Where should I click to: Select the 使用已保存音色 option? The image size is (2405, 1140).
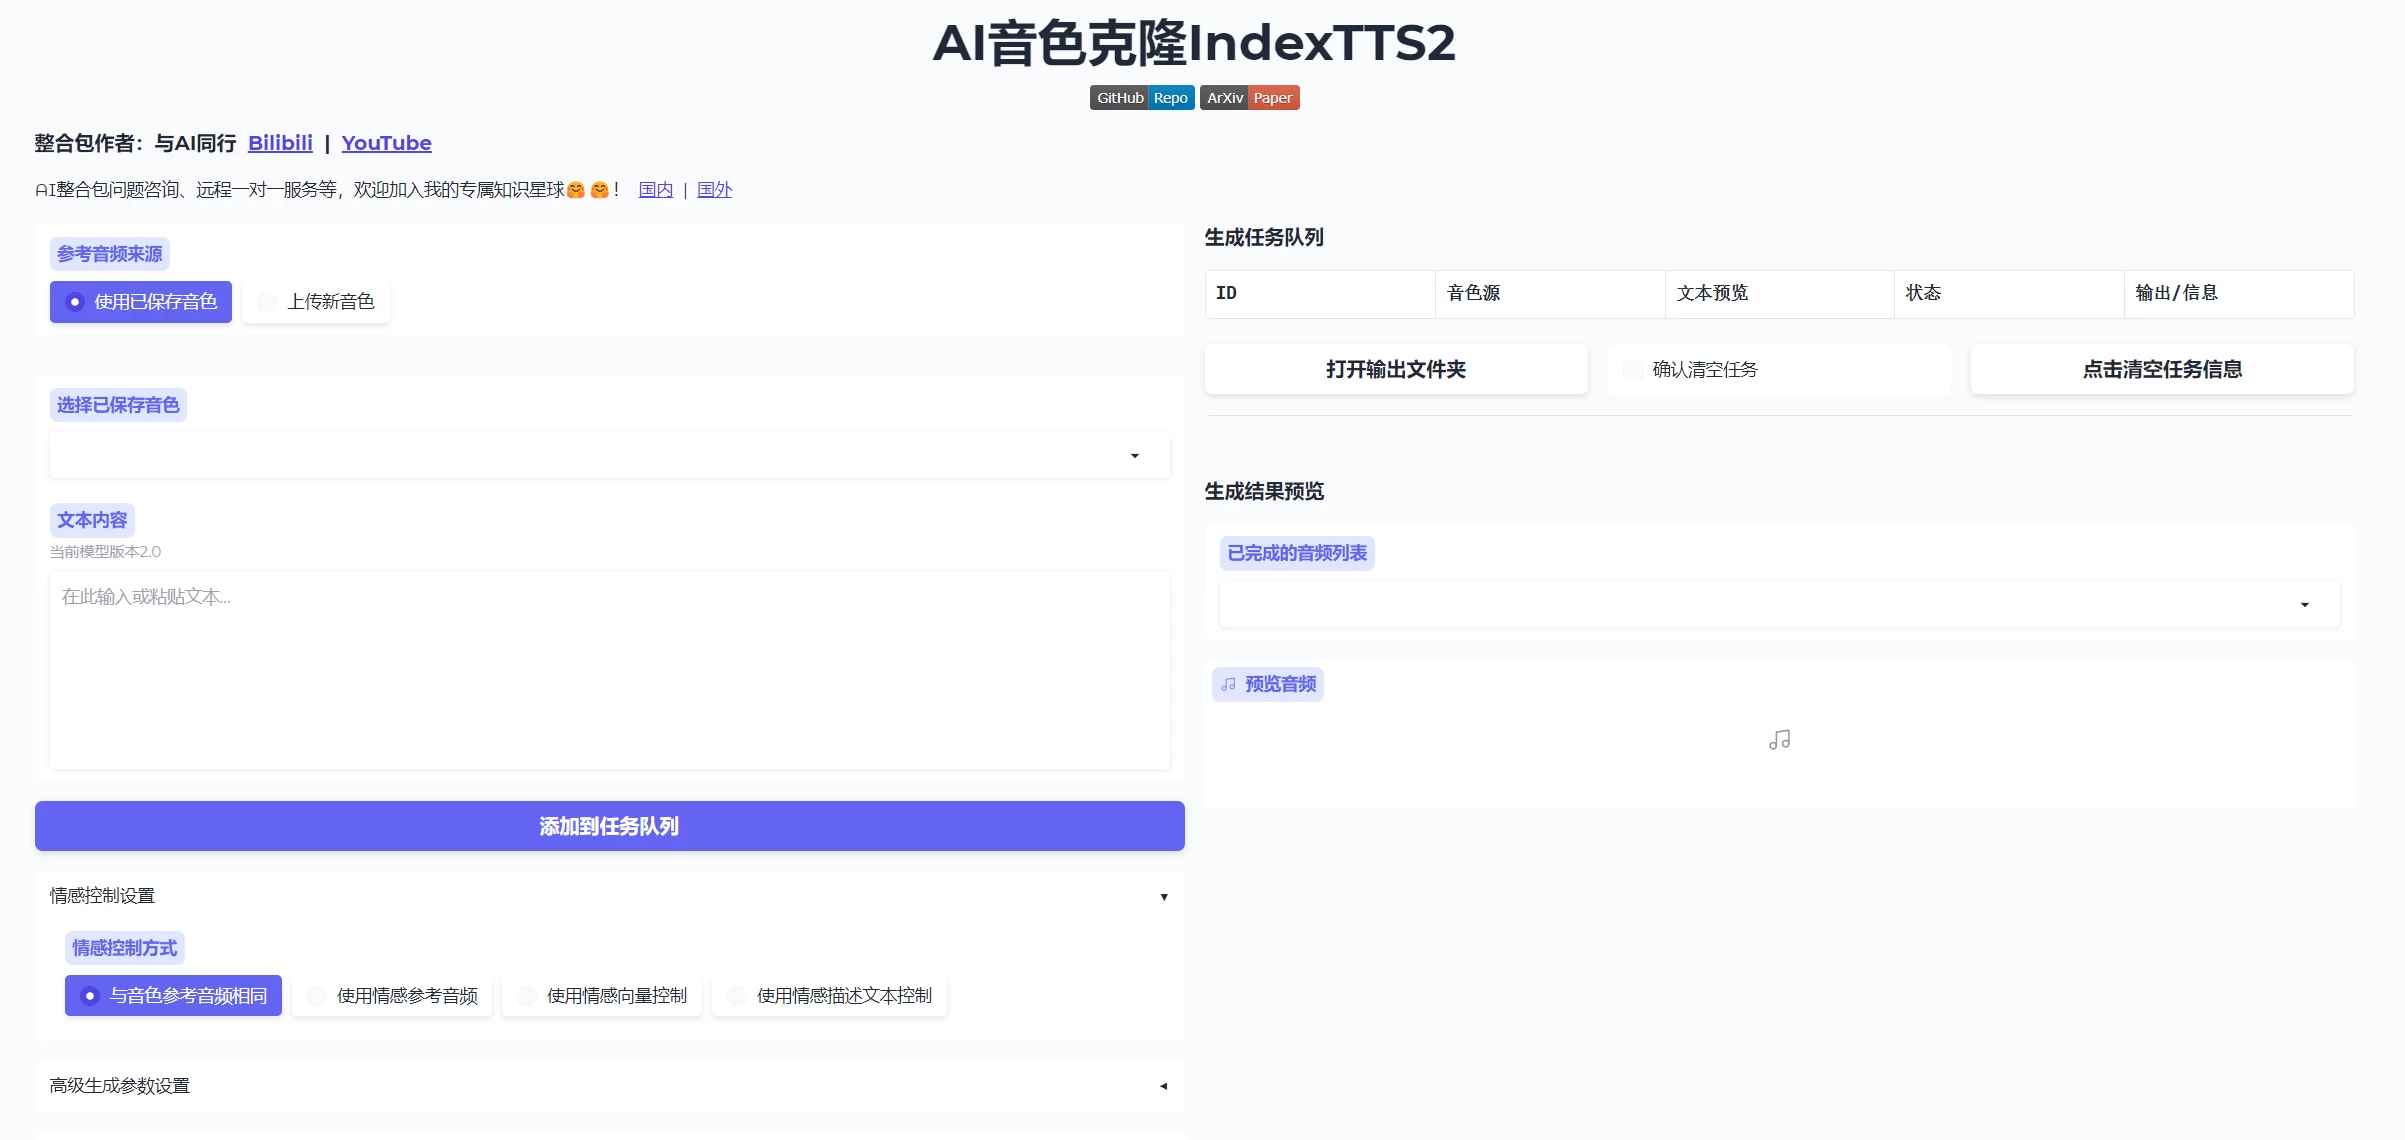tap(140, 301)
